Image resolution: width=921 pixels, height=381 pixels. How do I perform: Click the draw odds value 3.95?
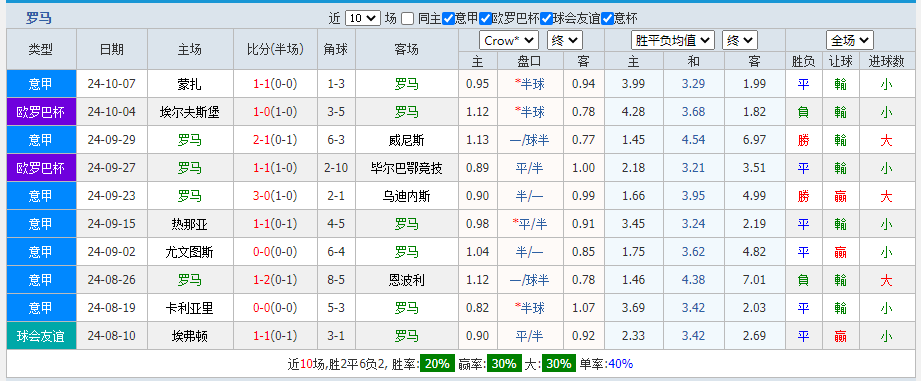(694, 197)
